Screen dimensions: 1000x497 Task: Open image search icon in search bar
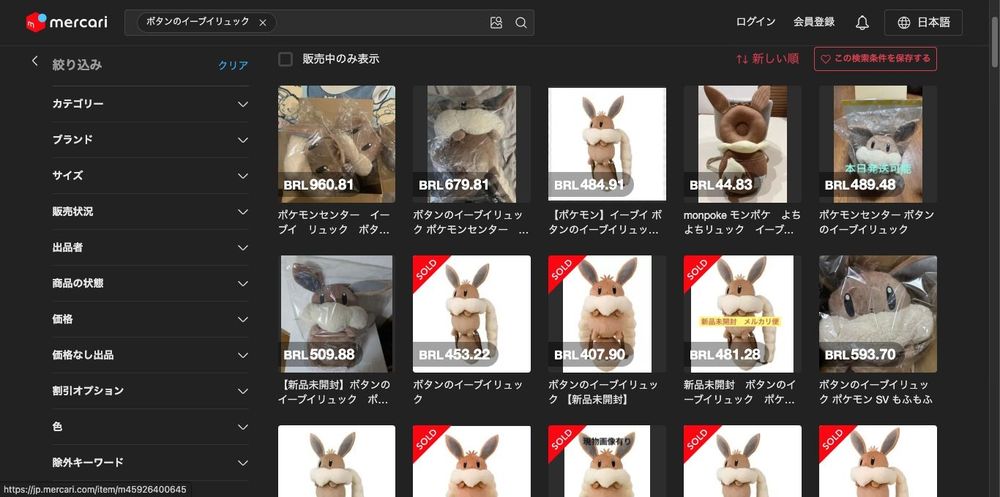tap(496, 22)
